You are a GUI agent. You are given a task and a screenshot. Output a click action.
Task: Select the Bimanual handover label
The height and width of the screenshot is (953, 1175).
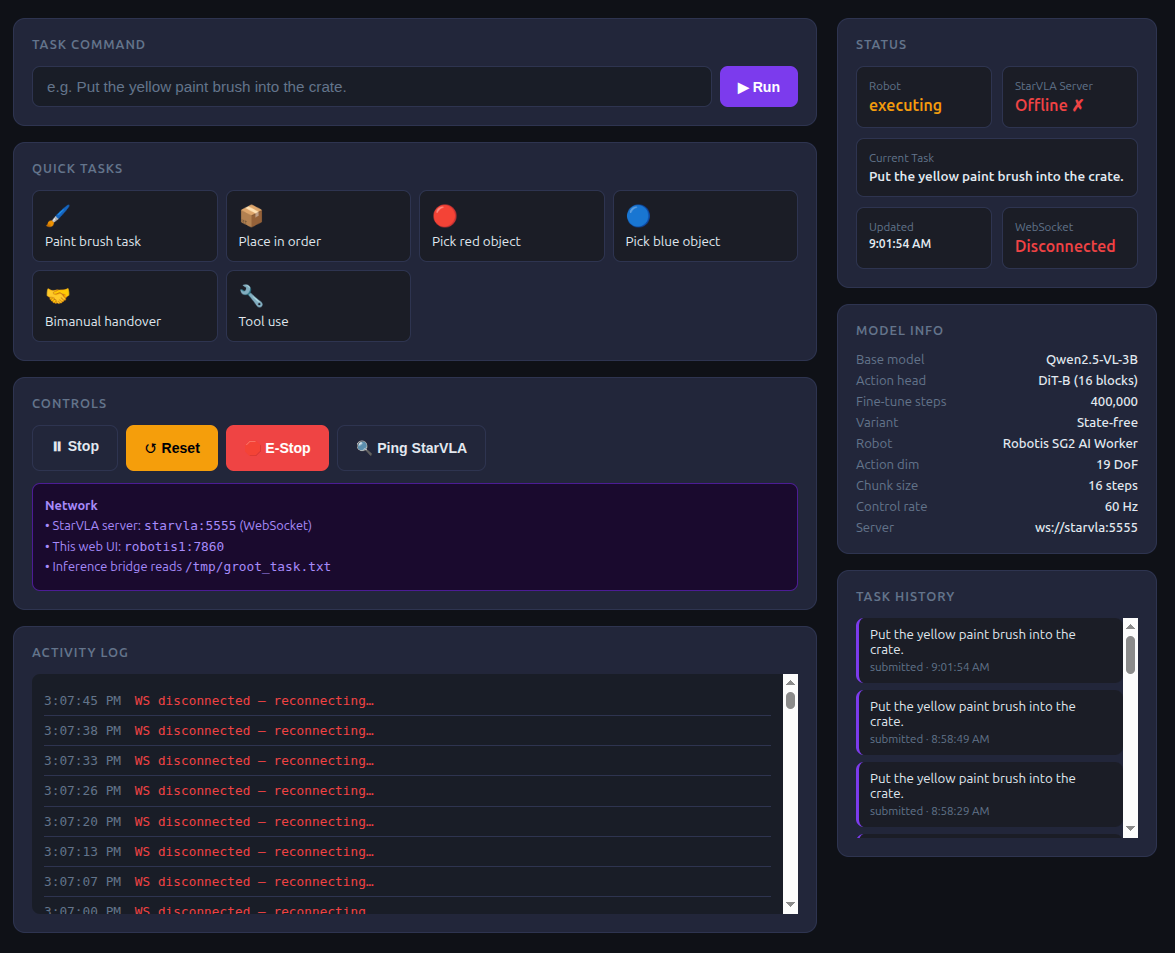(x=103, y=321)
